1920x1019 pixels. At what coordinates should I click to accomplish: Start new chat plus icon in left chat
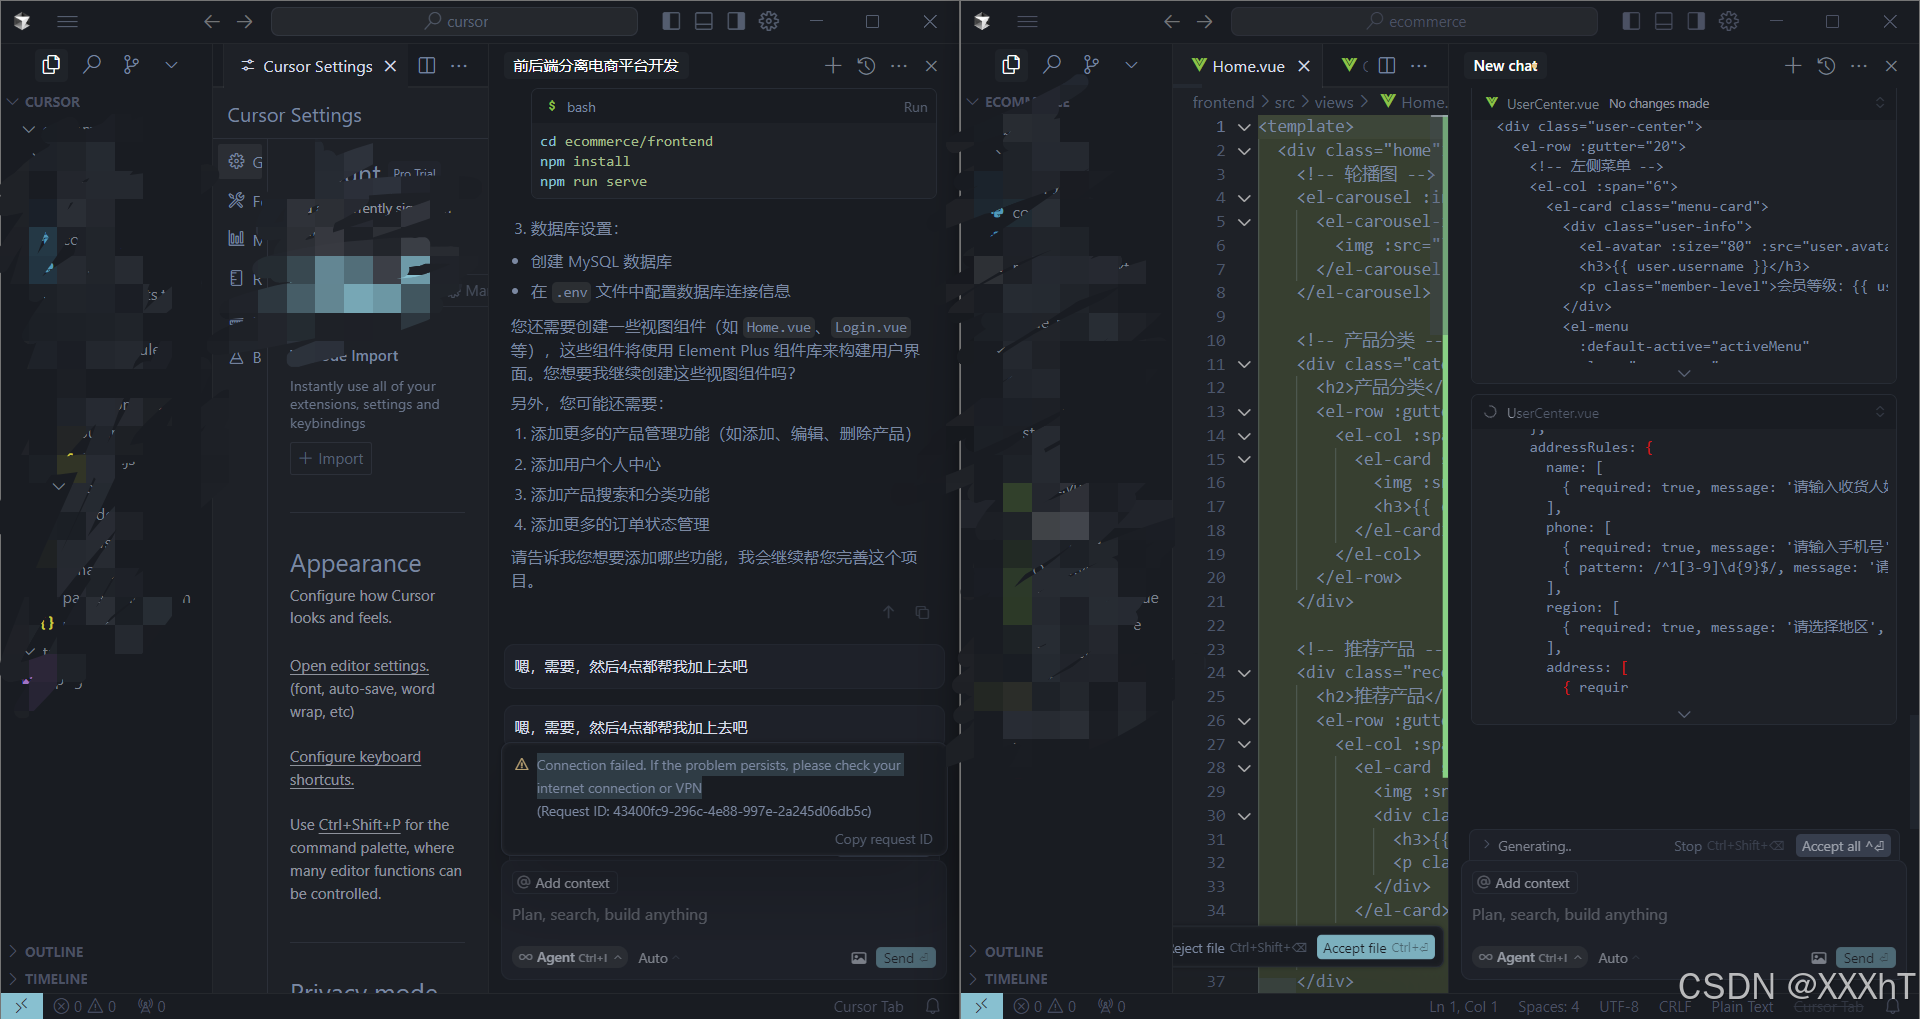[833, 66]
